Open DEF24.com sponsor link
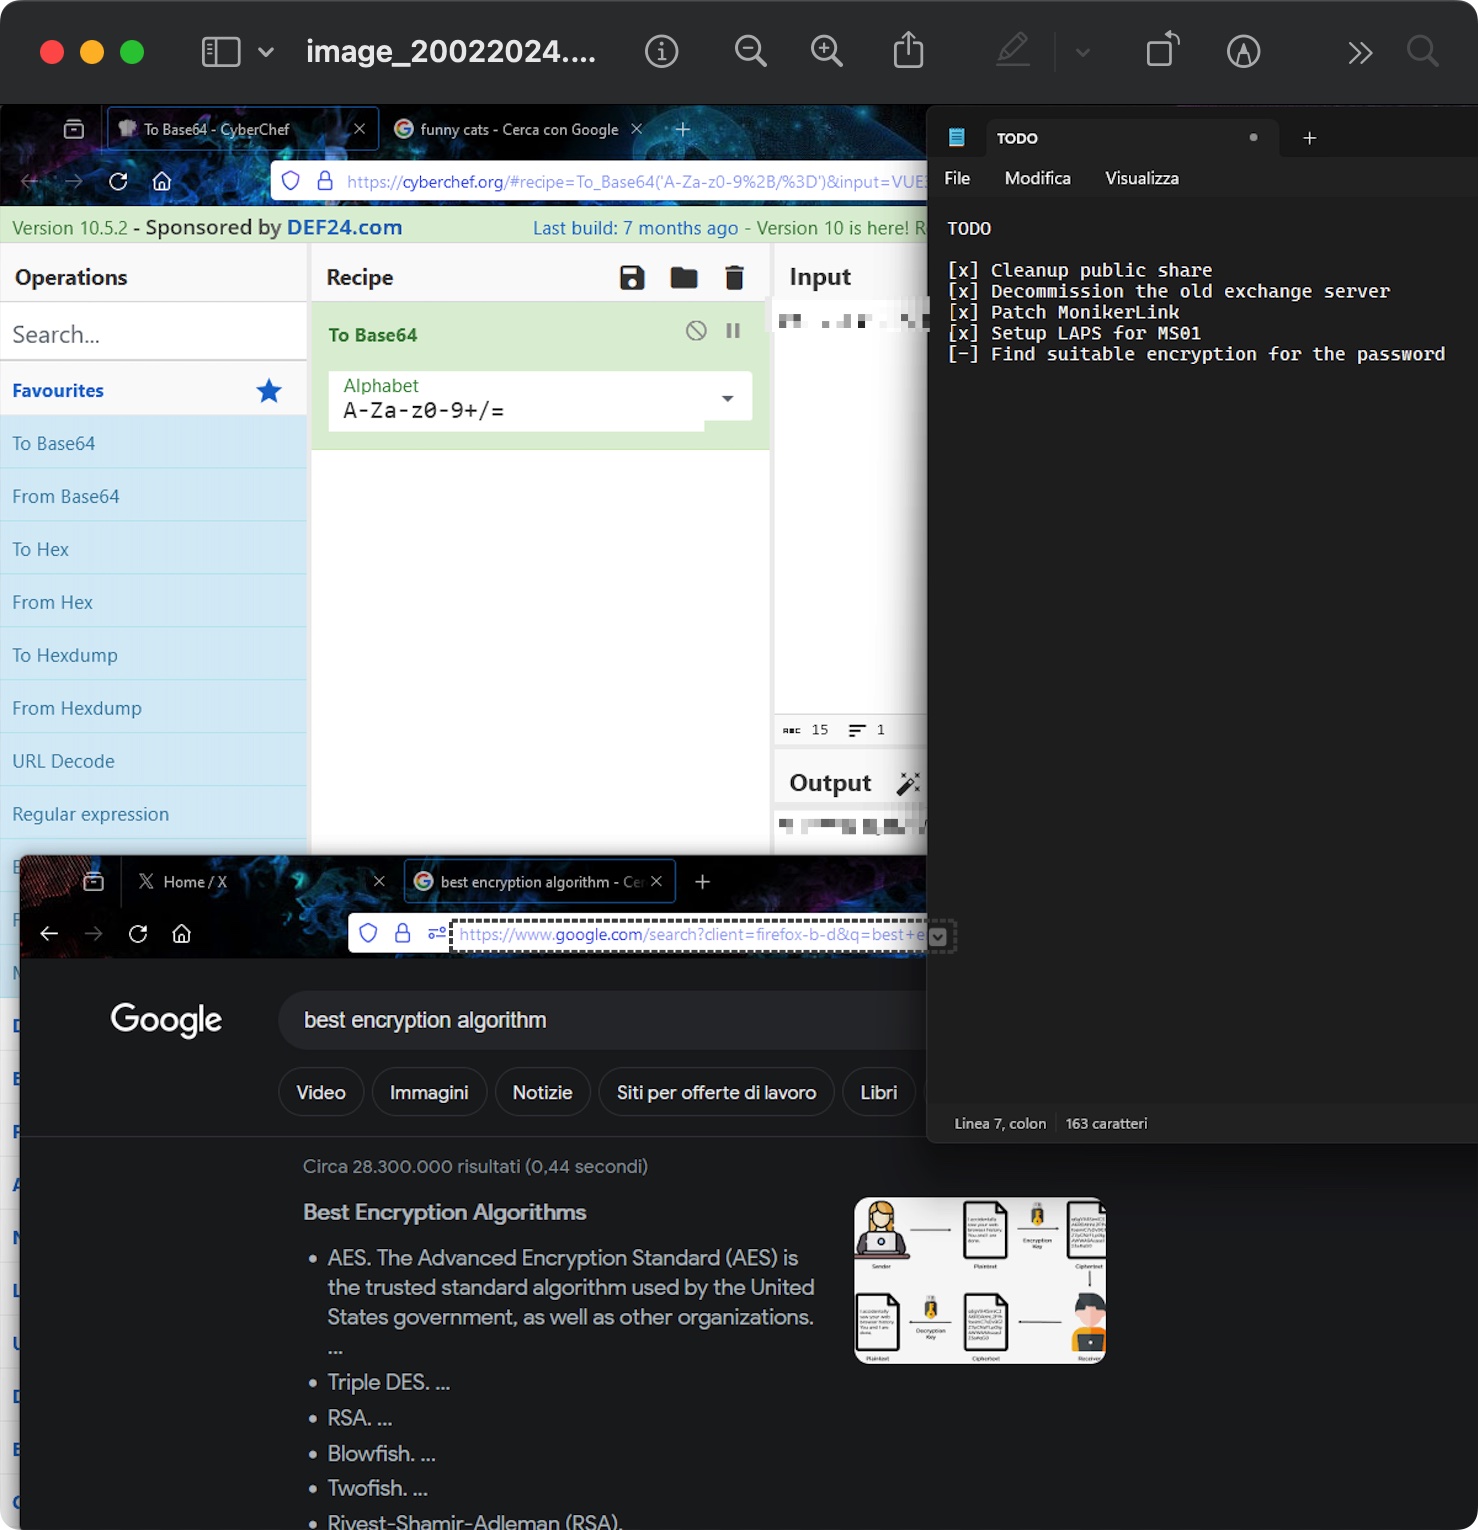Image resolution: width=1478 pixels, height=1530 pixels. (x=344, y=227)
